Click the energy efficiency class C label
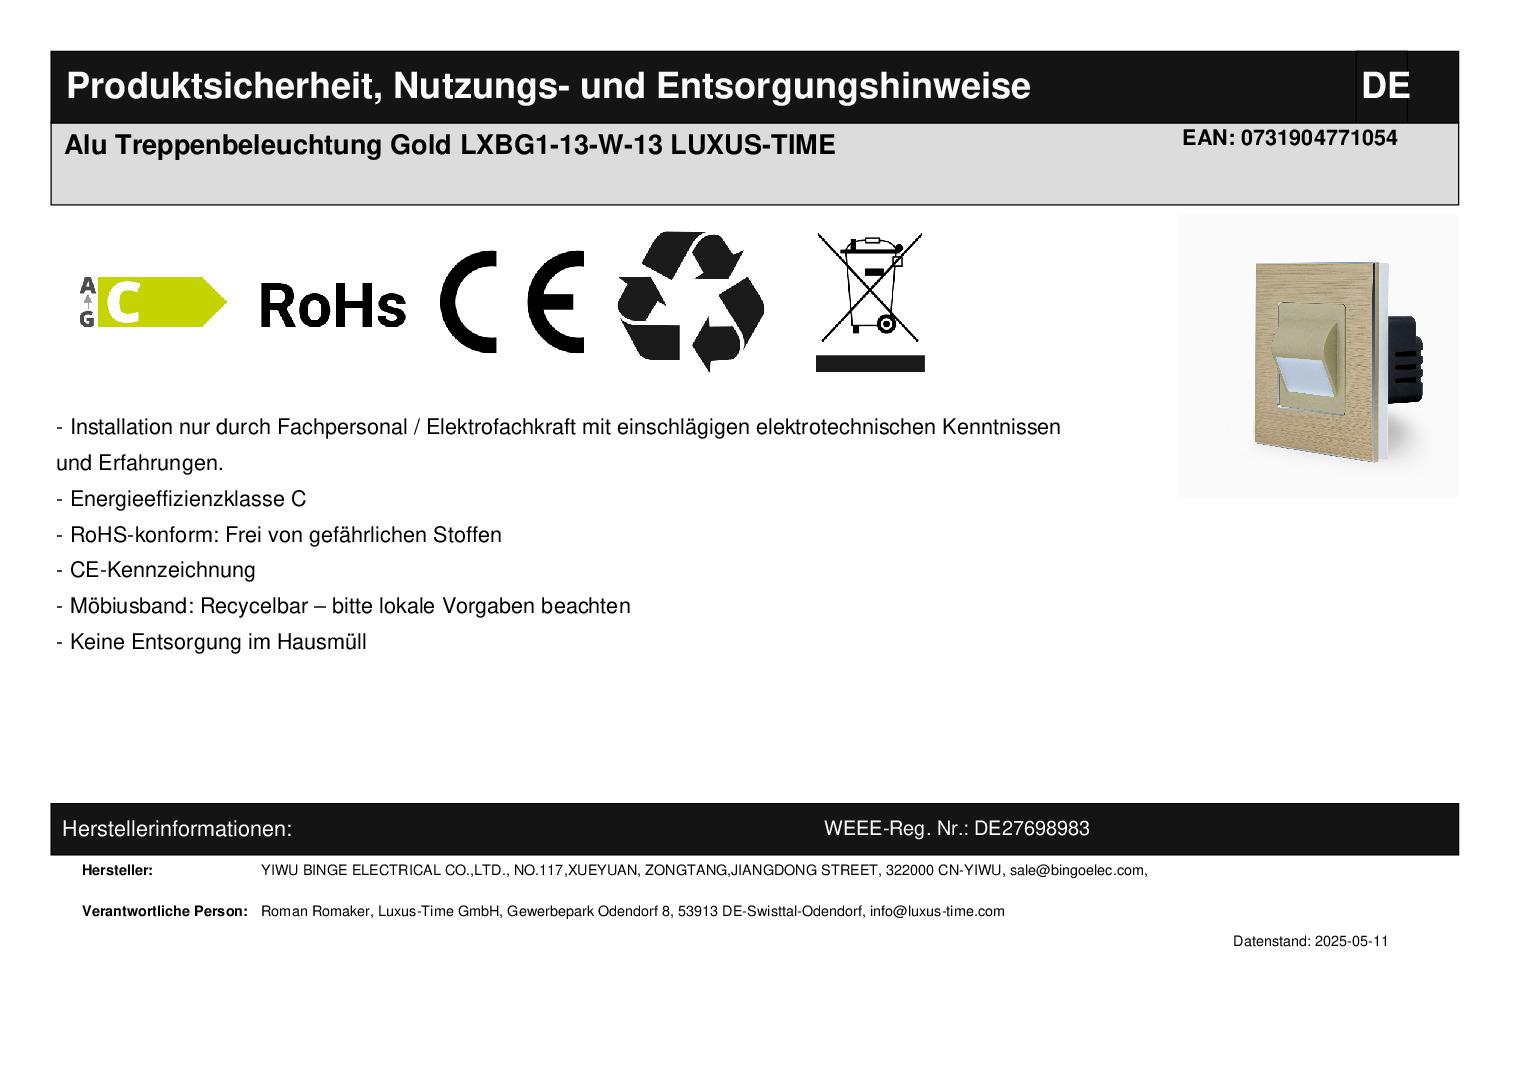This screenshot has height=1075, width=1520. (153, 302)
